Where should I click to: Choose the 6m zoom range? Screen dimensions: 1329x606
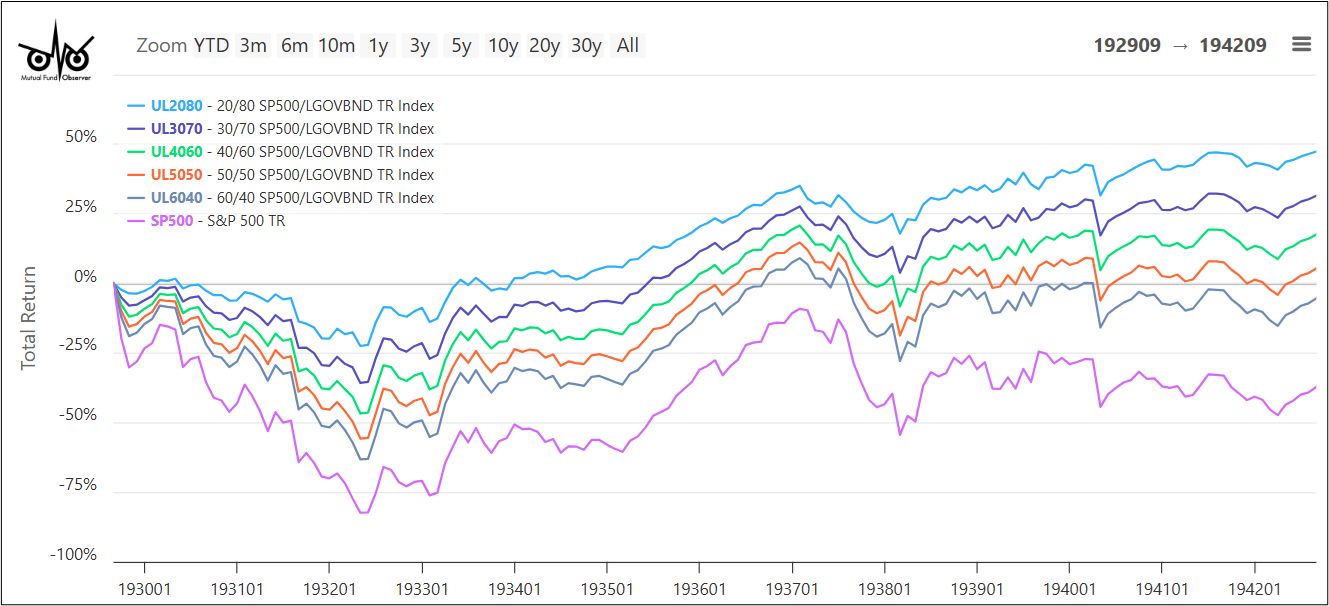click(294, 45)
